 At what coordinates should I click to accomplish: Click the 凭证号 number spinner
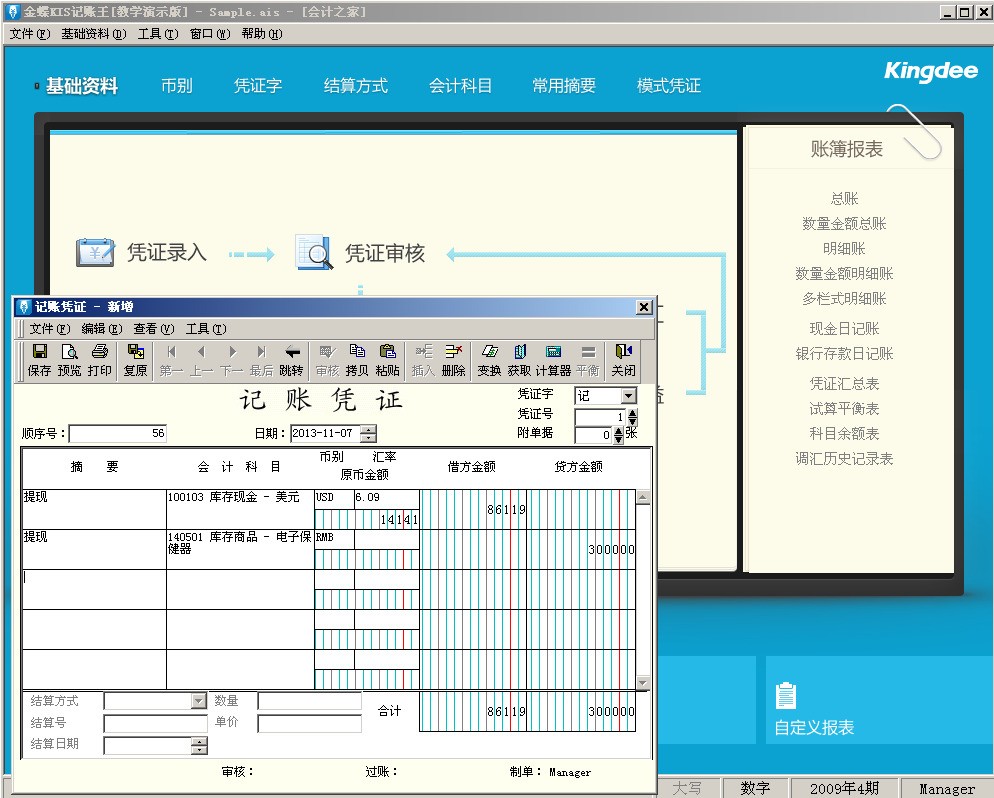(x=632, y=417)
